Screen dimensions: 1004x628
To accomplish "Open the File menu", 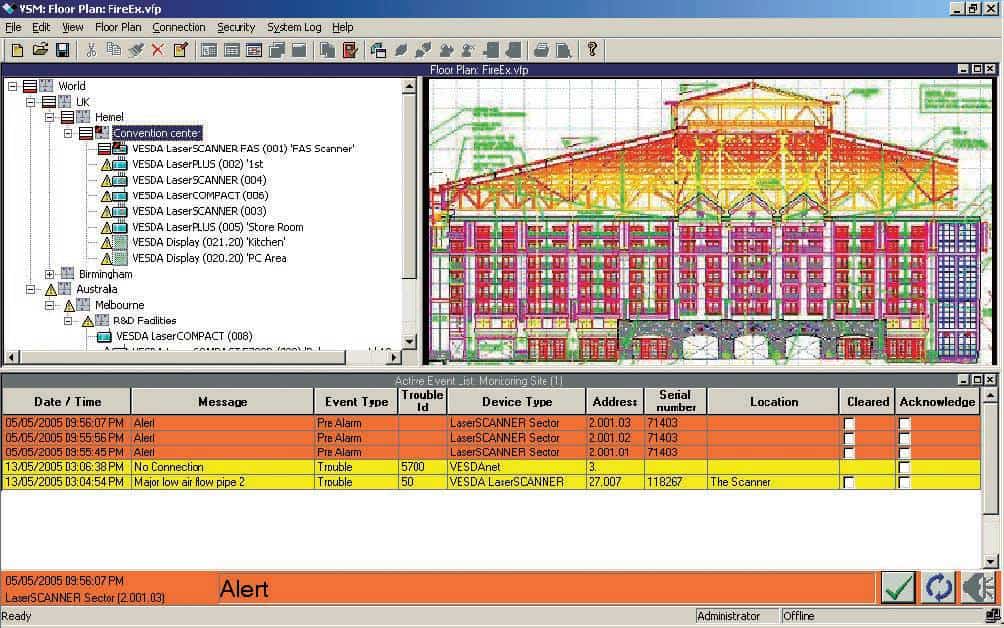I will (x=13, y=28).
